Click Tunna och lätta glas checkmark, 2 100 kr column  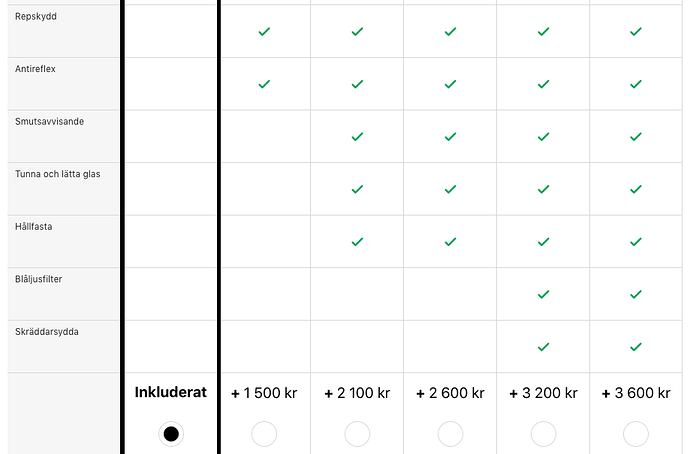coord(357,189)
